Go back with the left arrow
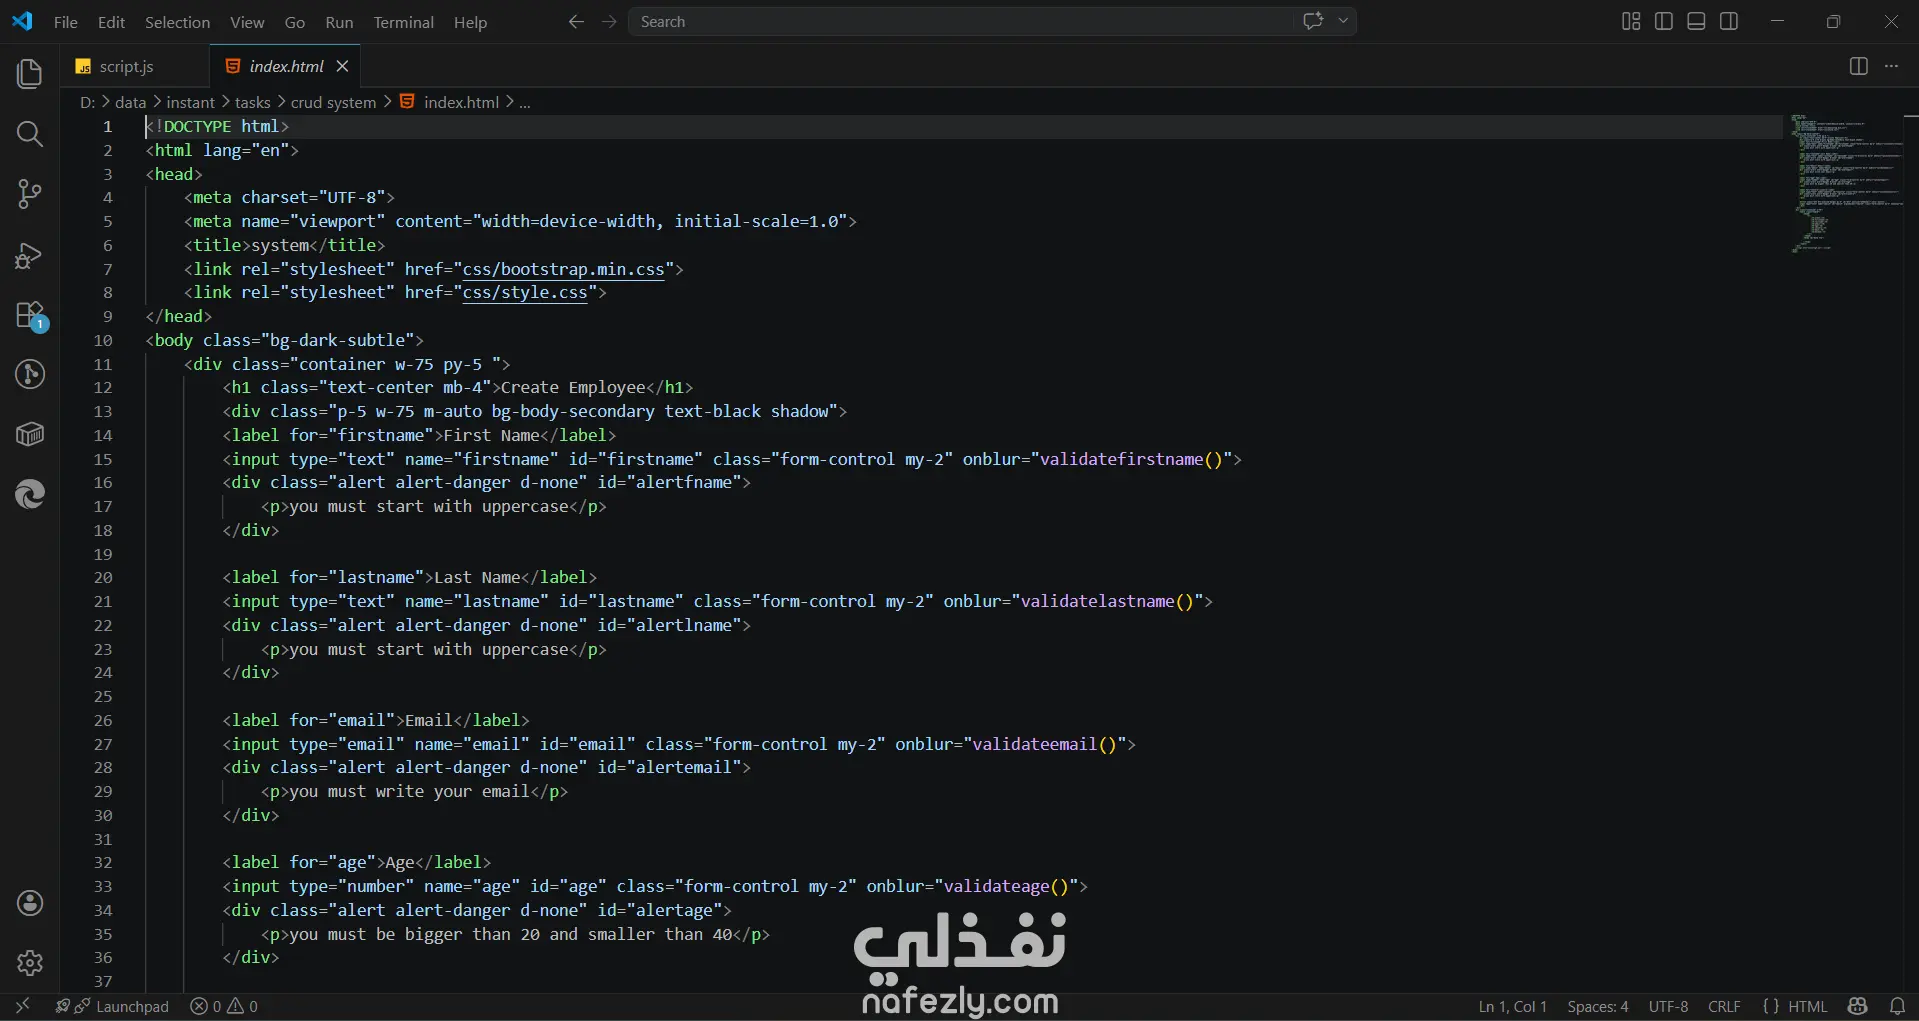This screenshot has width=1919, height=1021. [x=576, y=21]
